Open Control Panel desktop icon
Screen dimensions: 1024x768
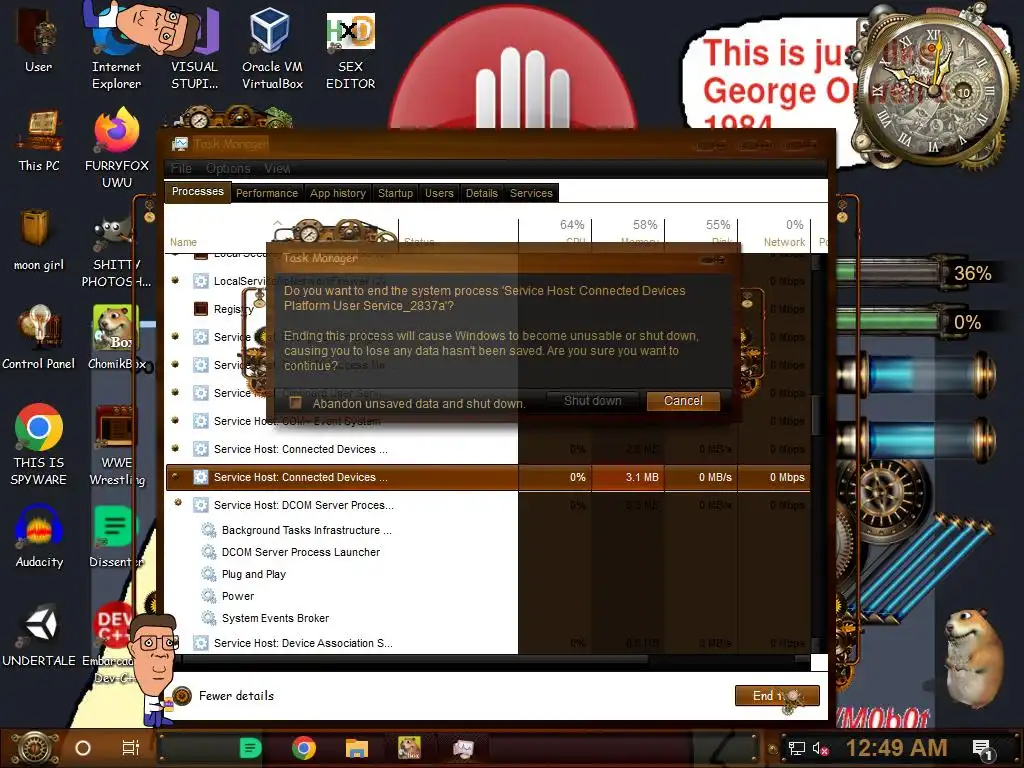coord(39,338)
